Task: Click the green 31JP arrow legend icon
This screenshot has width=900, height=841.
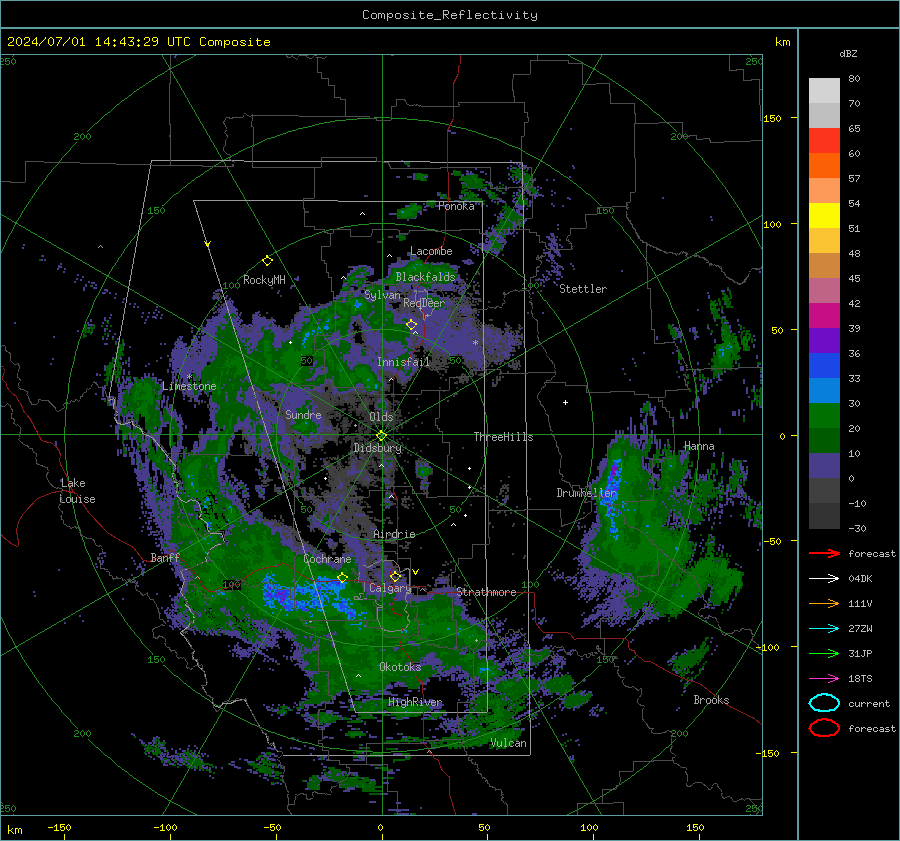Action: (x=824, y=653)
